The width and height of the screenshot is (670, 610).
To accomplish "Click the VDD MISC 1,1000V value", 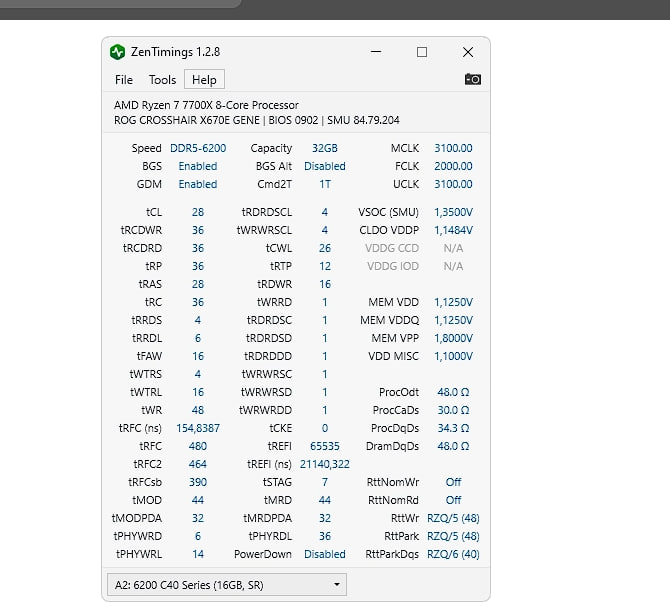I will tap(453, 356).
